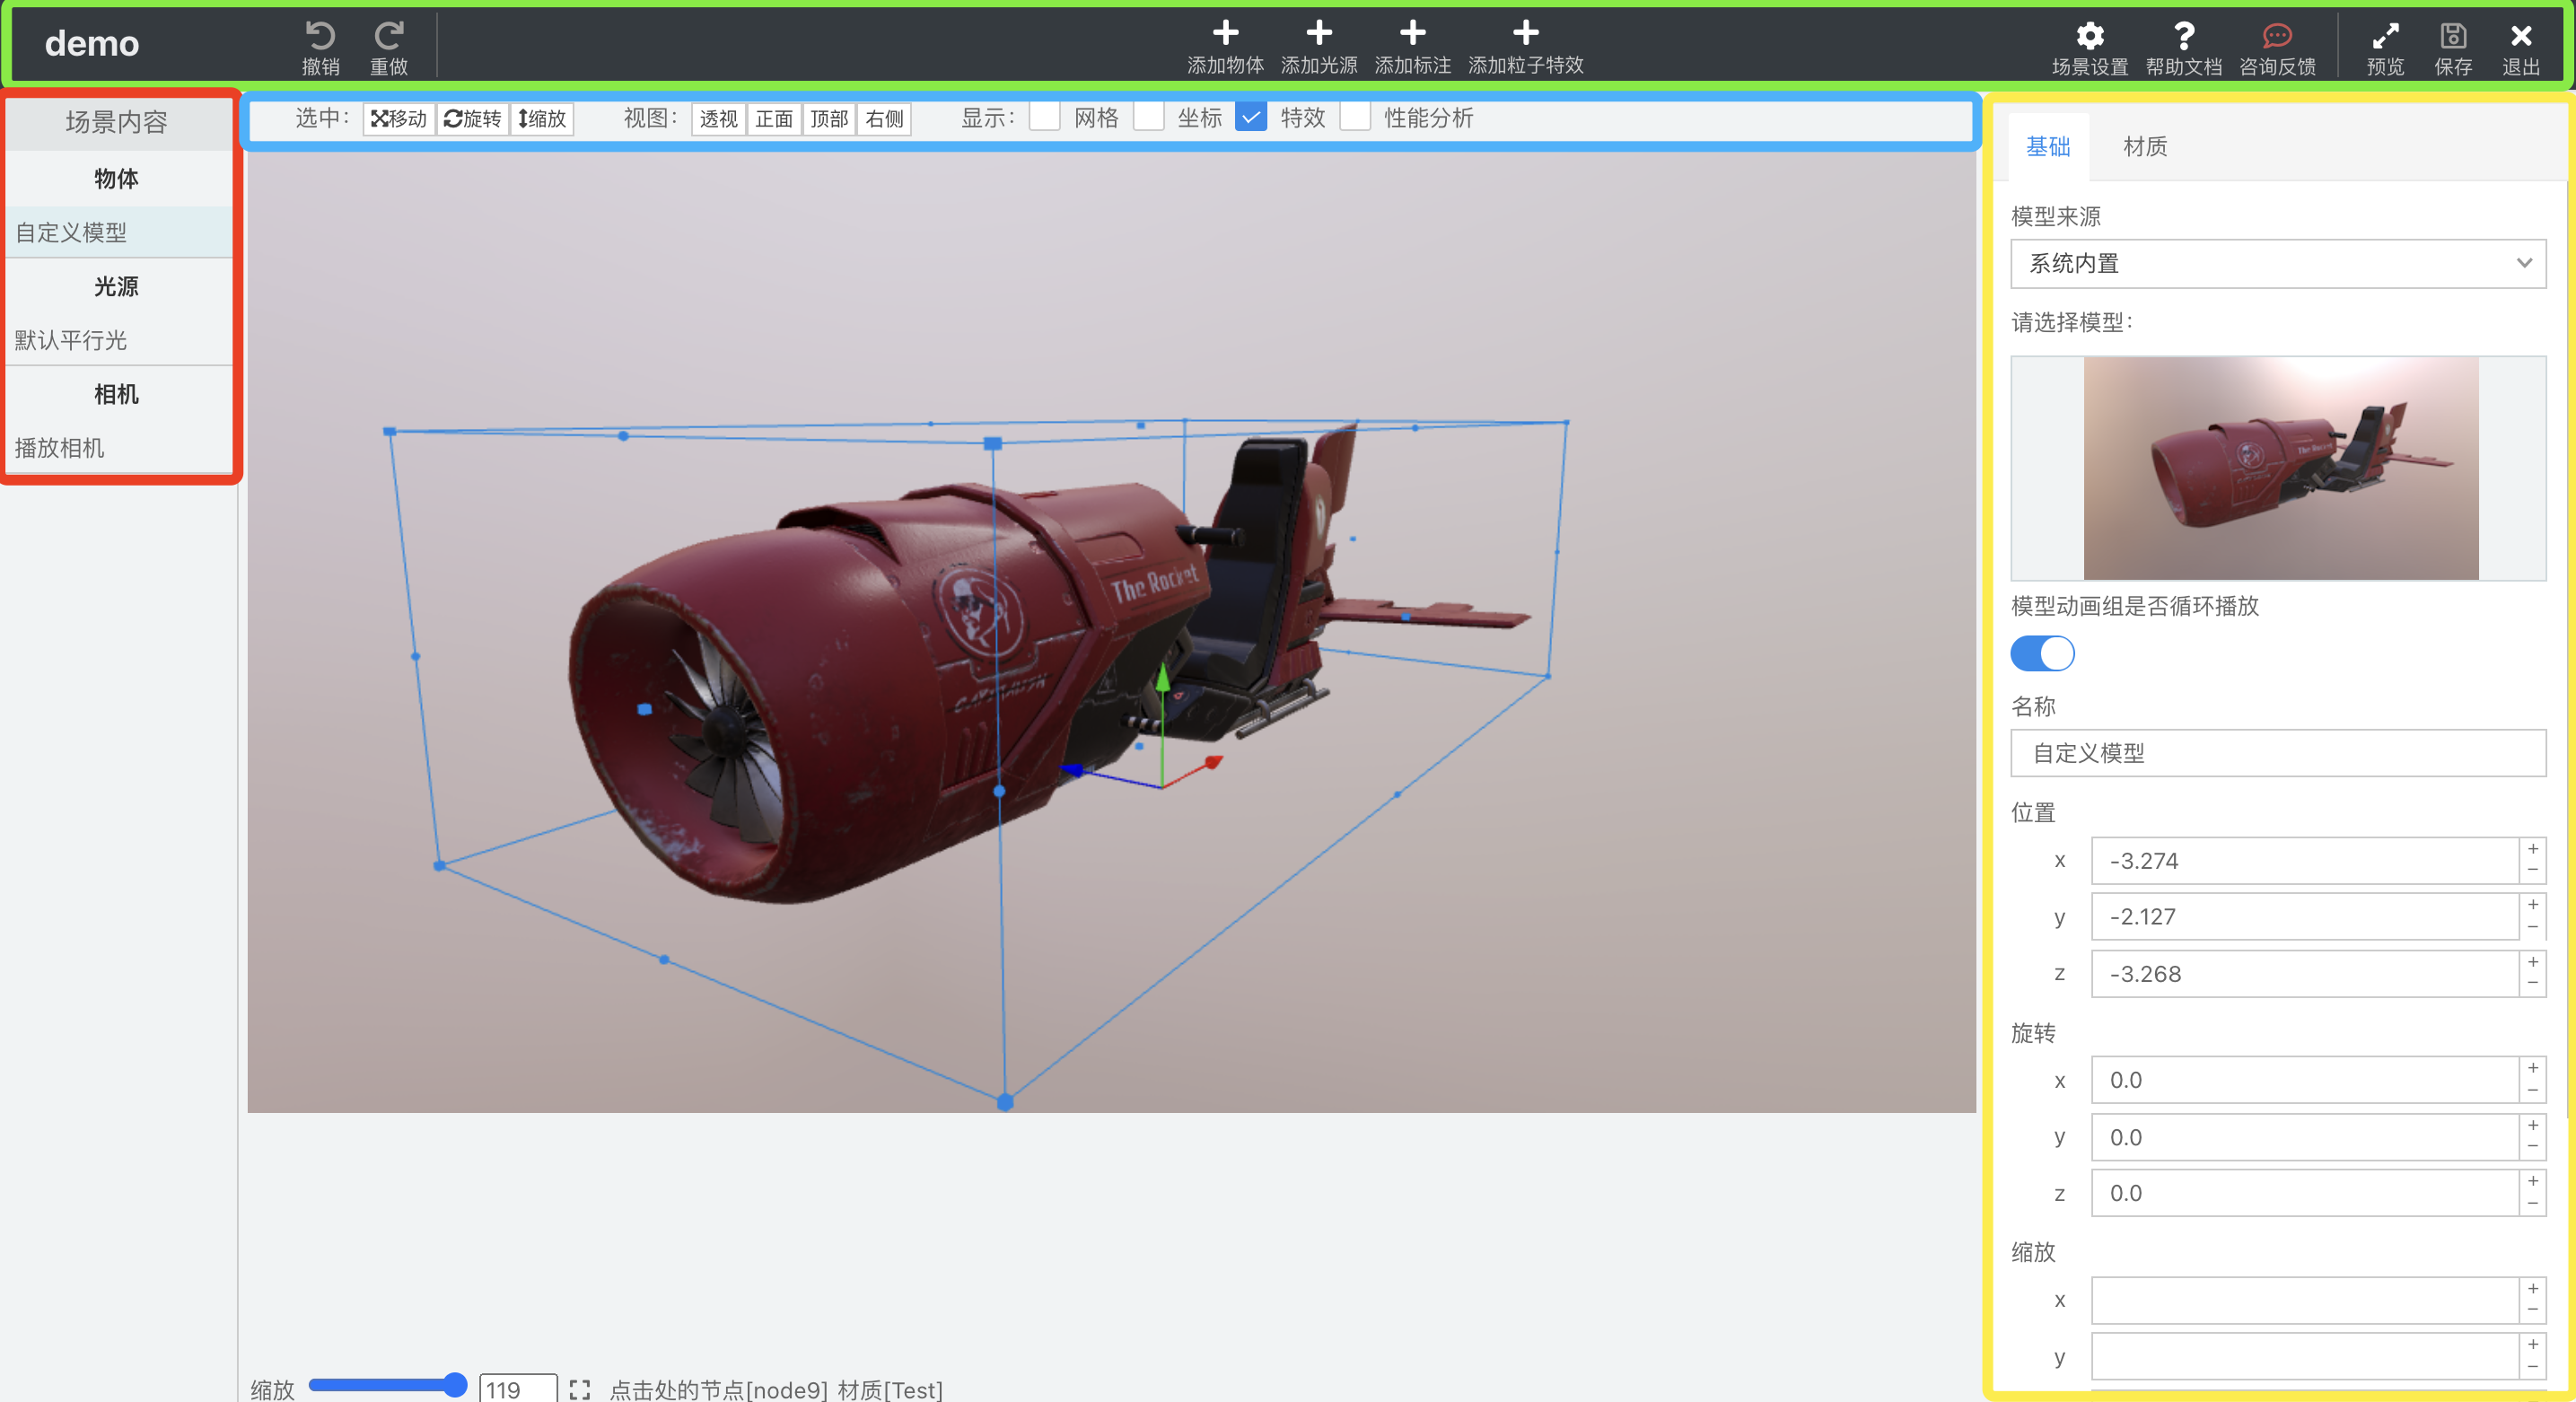This screenshot has width=2576, height=1402.
Task: Click the red X-axis gizmo arrow
Action: pyautogui.click(x=1214, y=762)
